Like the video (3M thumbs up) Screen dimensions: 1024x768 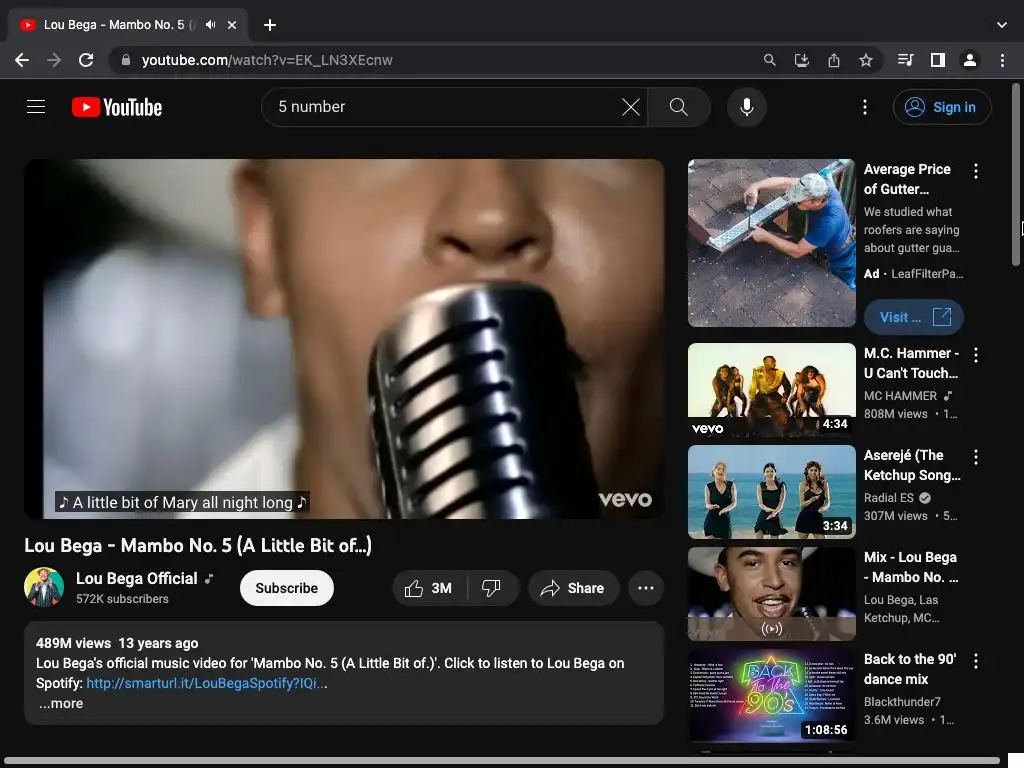[429, 588]
